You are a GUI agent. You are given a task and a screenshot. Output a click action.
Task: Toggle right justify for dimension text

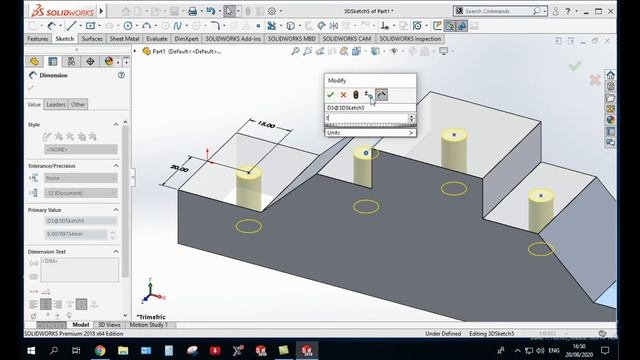[58, 304]
